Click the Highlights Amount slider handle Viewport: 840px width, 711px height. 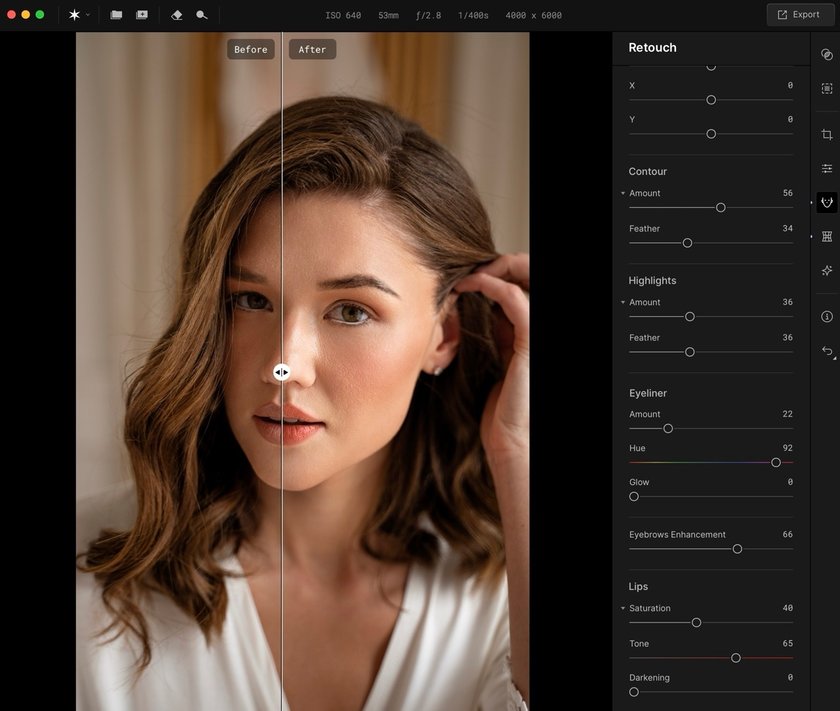tap(690, 317)
